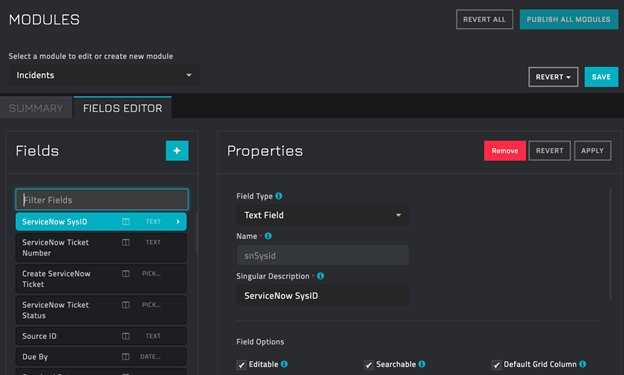This screenshot has height=375, width=624.
Task: Switch to the SUMMARY tab
Action: (x=36, y=108)
